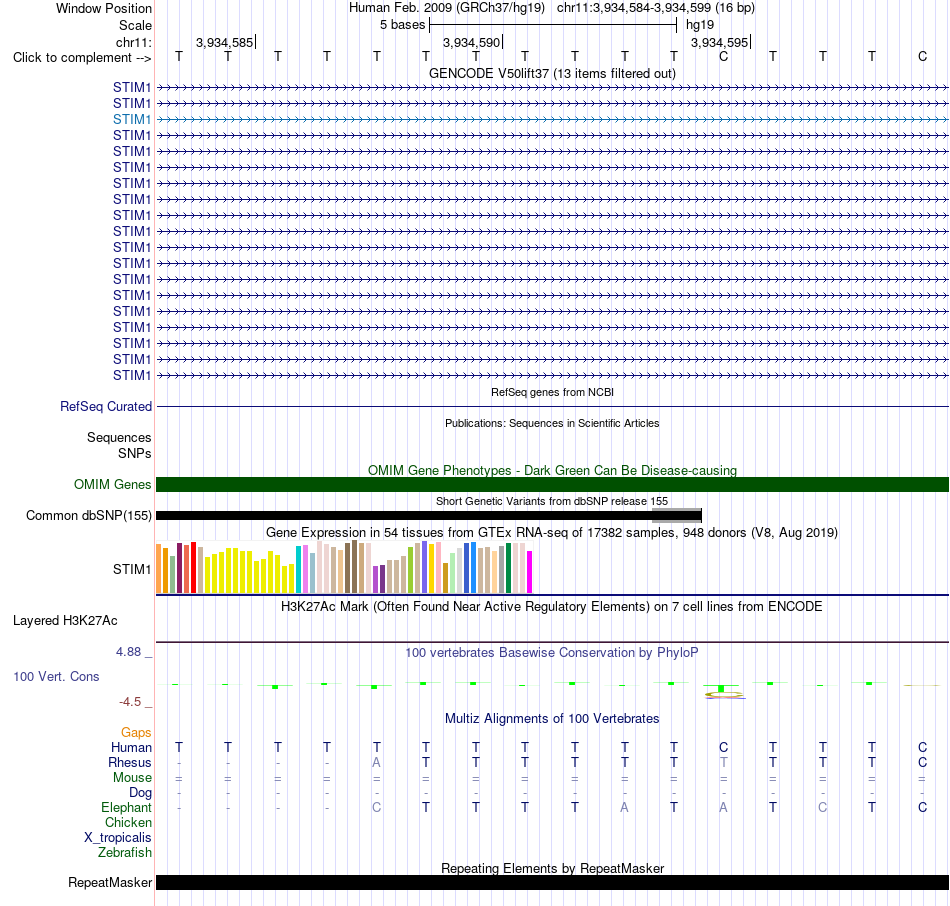
Task: Click the Chicken species label
Action: tap(128, 822)
